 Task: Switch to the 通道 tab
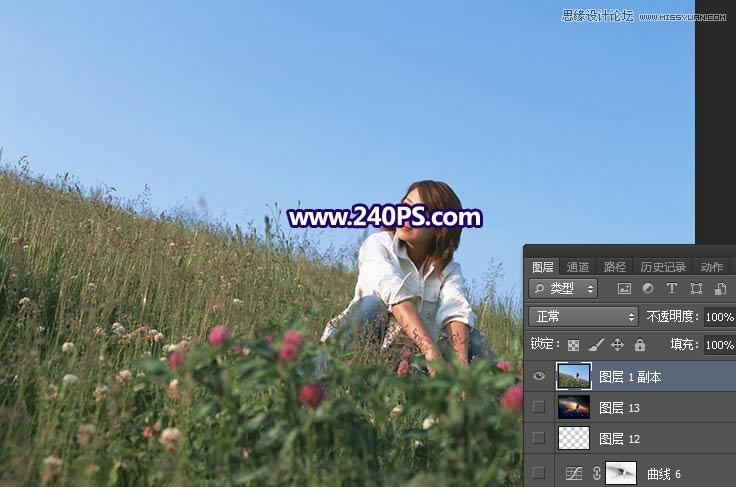click(x=577, y=267)
